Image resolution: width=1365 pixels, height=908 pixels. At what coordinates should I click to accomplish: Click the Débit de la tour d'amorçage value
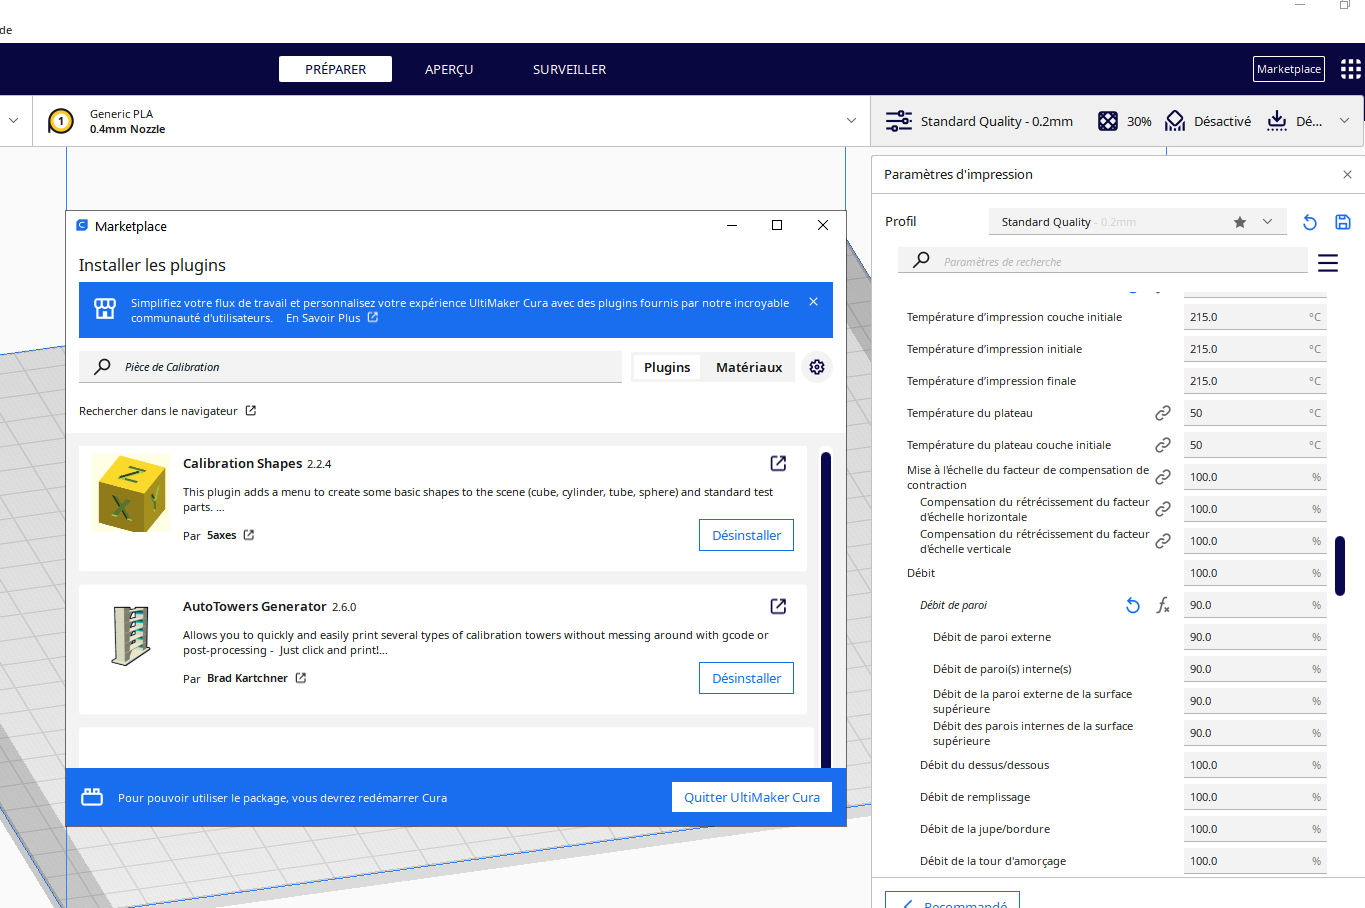1255,861
